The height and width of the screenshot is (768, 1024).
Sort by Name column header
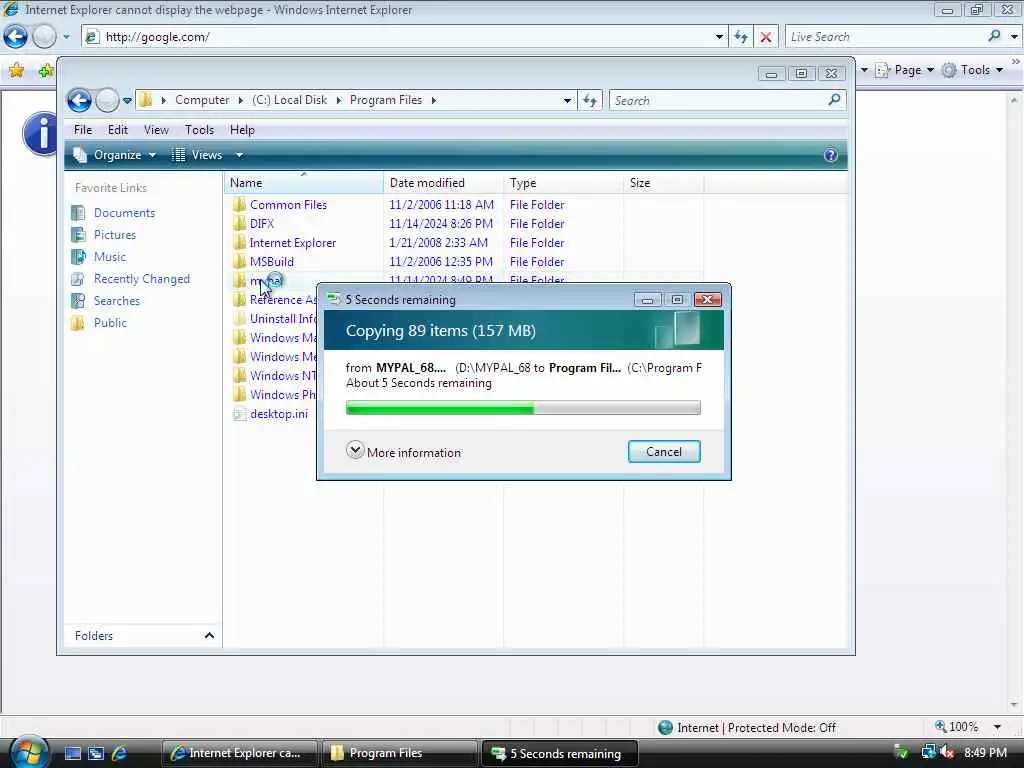(304, 183)
